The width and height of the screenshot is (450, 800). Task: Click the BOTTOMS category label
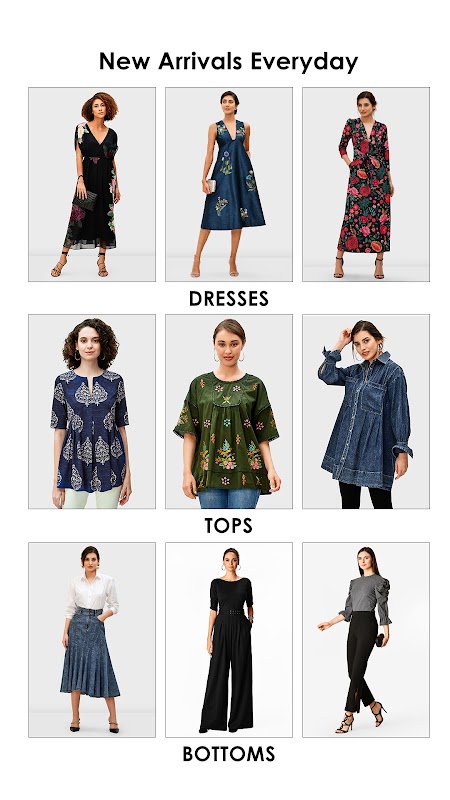(x=229, y=754)
